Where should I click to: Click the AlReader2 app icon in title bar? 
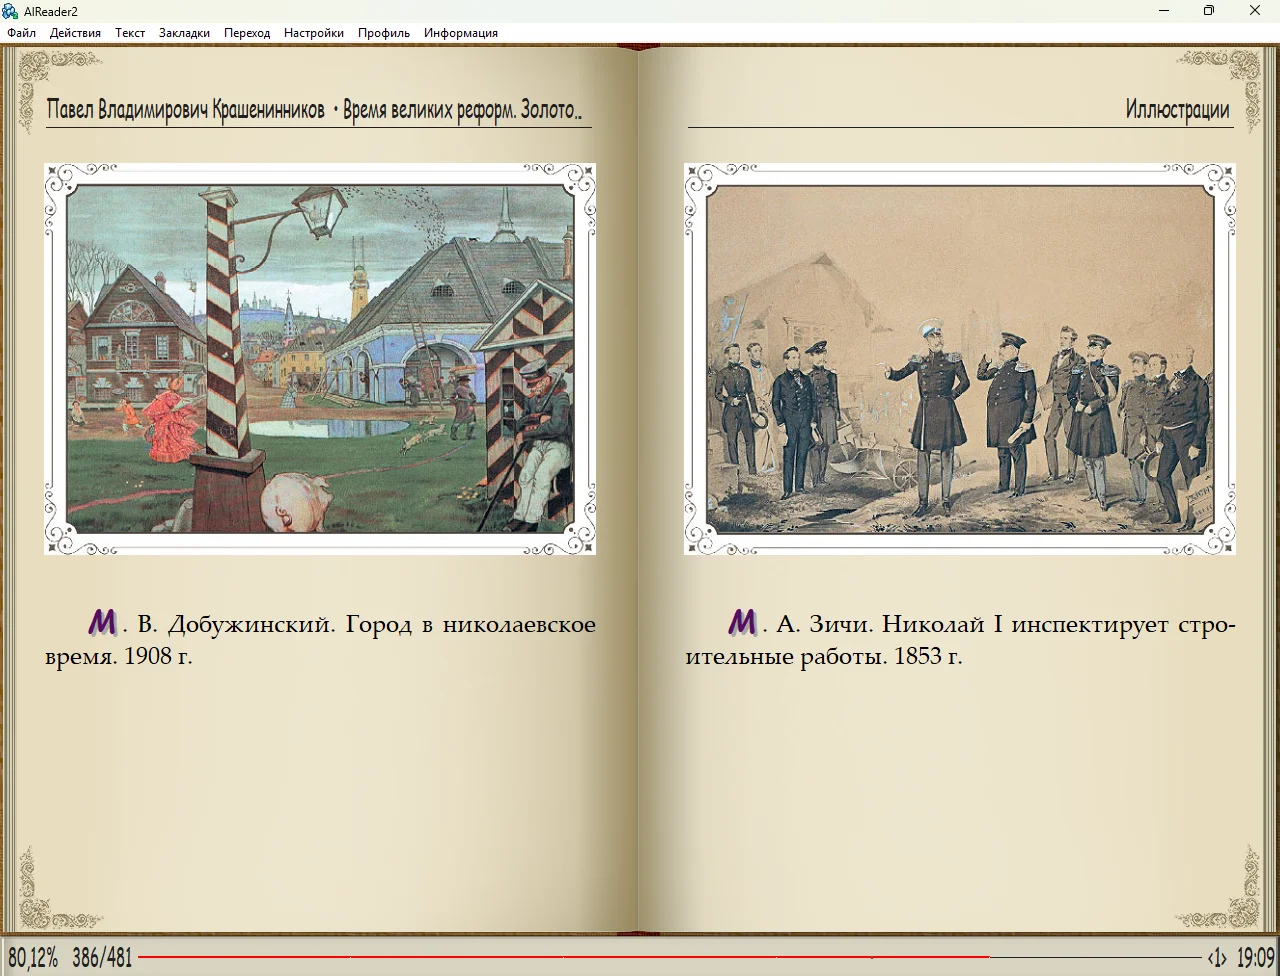[x=12, y=11]
